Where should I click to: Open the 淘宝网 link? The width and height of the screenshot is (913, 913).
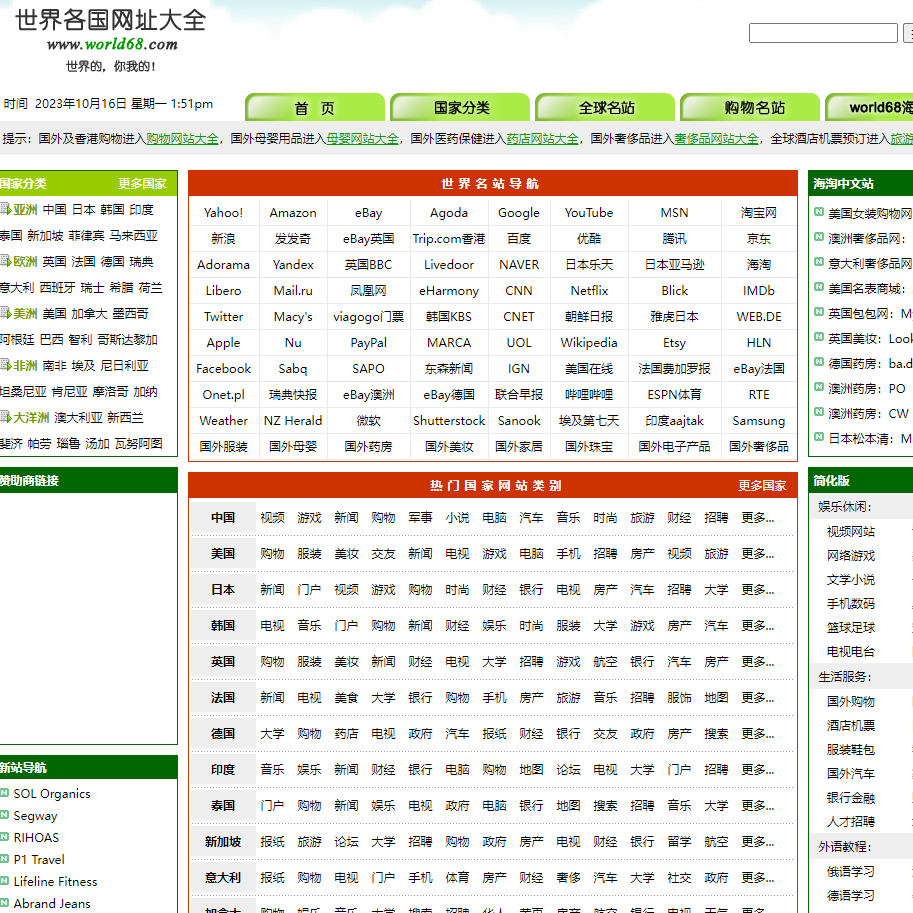pos(759,213)
